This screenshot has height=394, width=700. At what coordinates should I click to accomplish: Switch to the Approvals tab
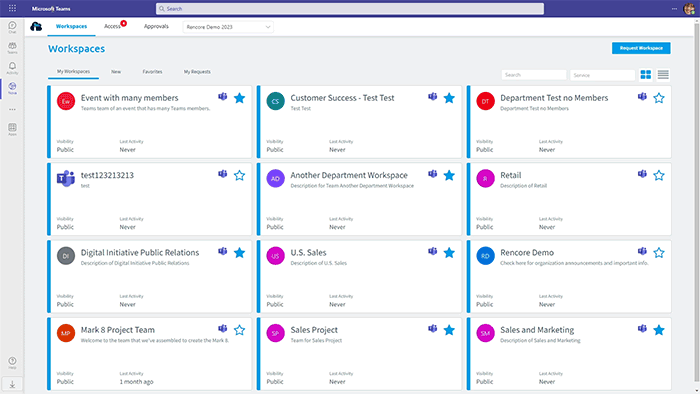tap(156, 26)
